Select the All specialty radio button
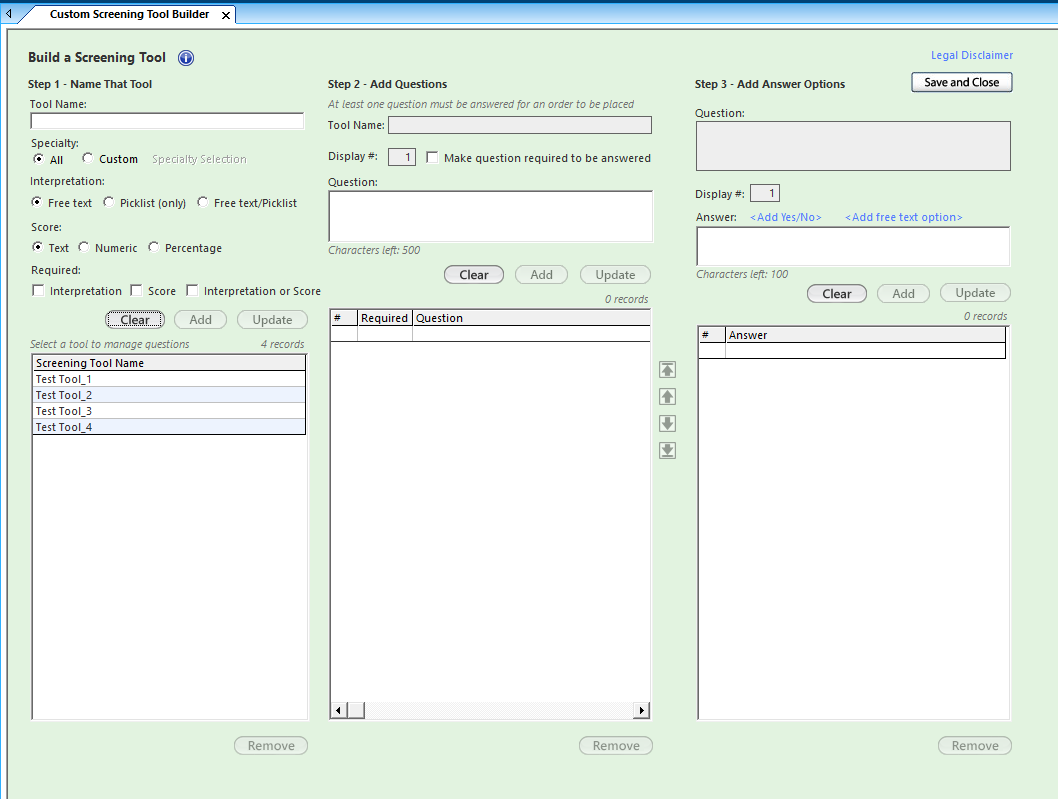This screenshot has width=1058, height=799. coord(38,159)
